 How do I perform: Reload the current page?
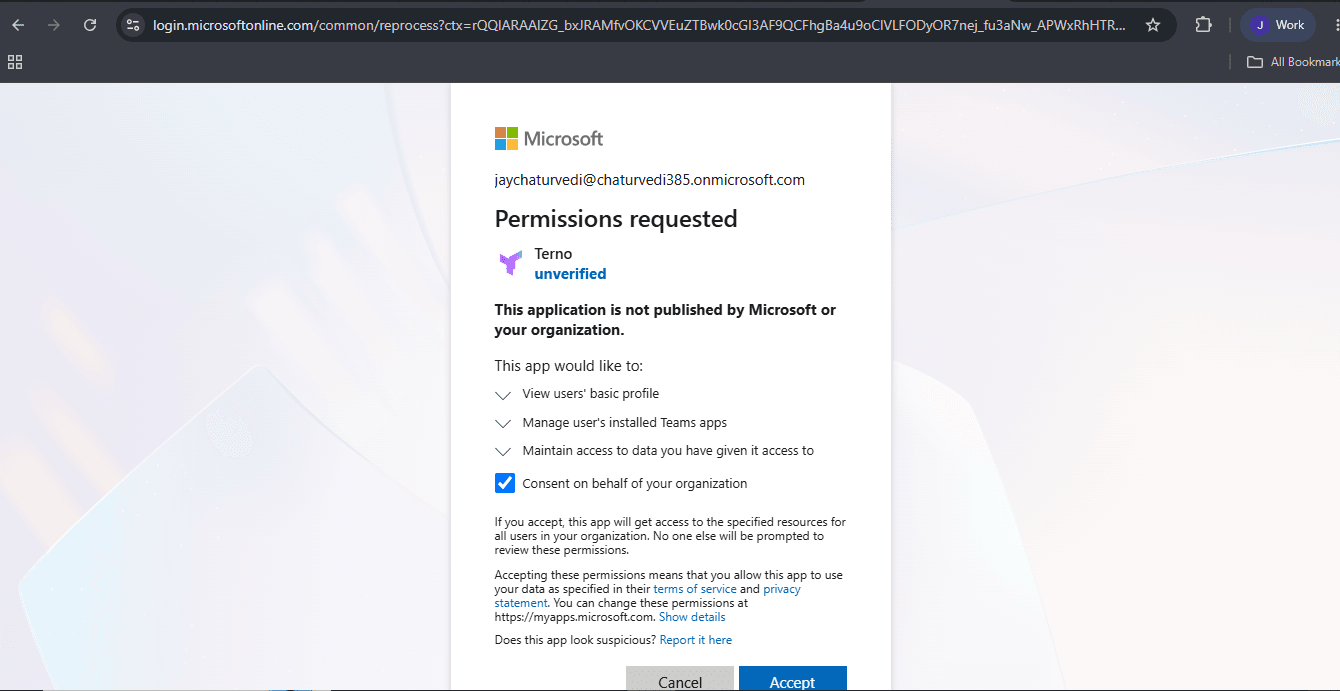[90, 25]
